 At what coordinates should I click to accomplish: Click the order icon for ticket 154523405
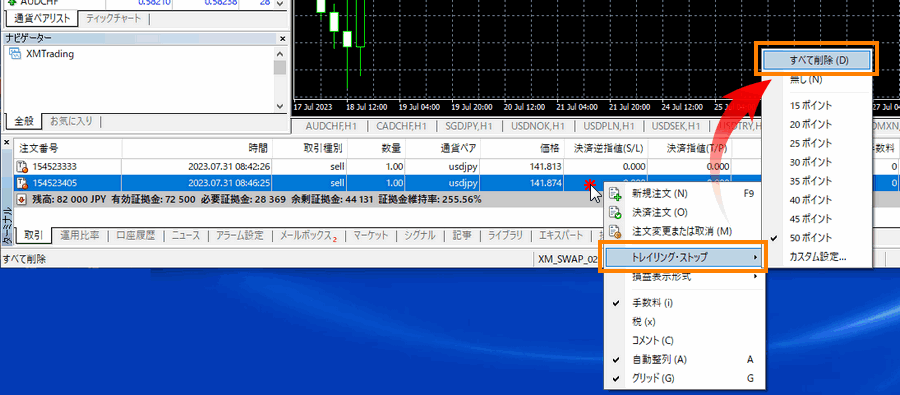tap(22, 184)
